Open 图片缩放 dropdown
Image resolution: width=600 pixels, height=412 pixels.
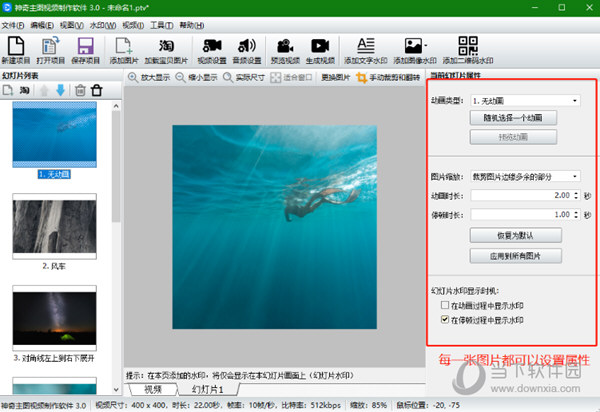tap(525, 176)
